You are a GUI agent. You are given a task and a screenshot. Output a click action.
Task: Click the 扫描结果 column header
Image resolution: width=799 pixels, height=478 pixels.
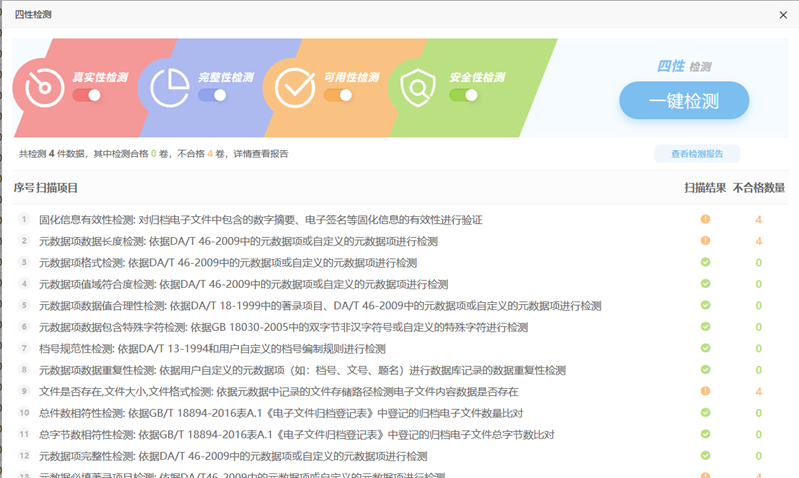(x=705, y=188)
